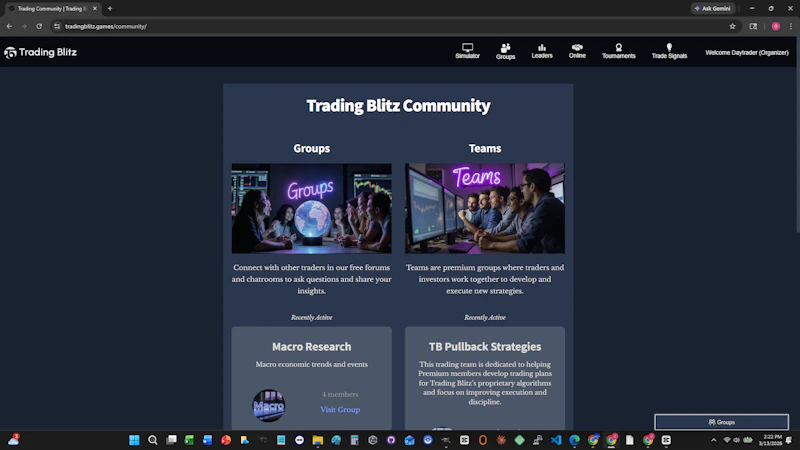Open the Windows Start menu

click(134, 440)
